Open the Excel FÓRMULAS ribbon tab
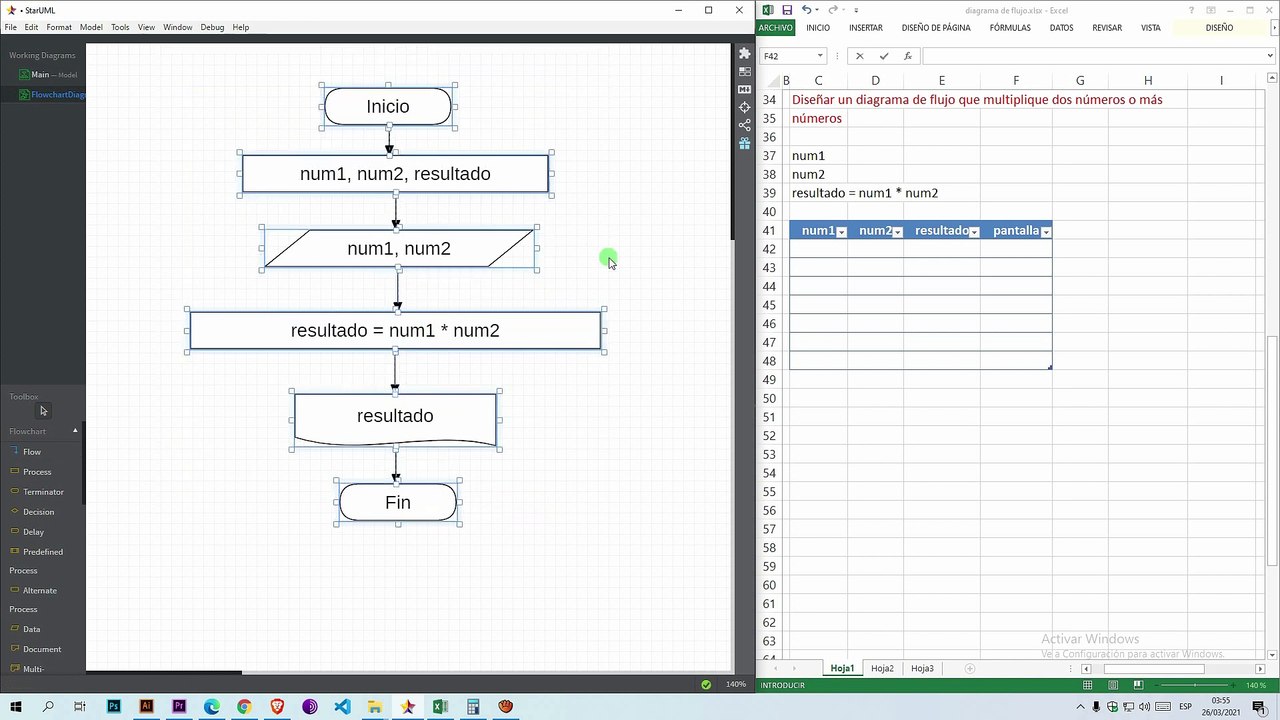Screen dimensions: 1280x720 tap(1010, 28)
